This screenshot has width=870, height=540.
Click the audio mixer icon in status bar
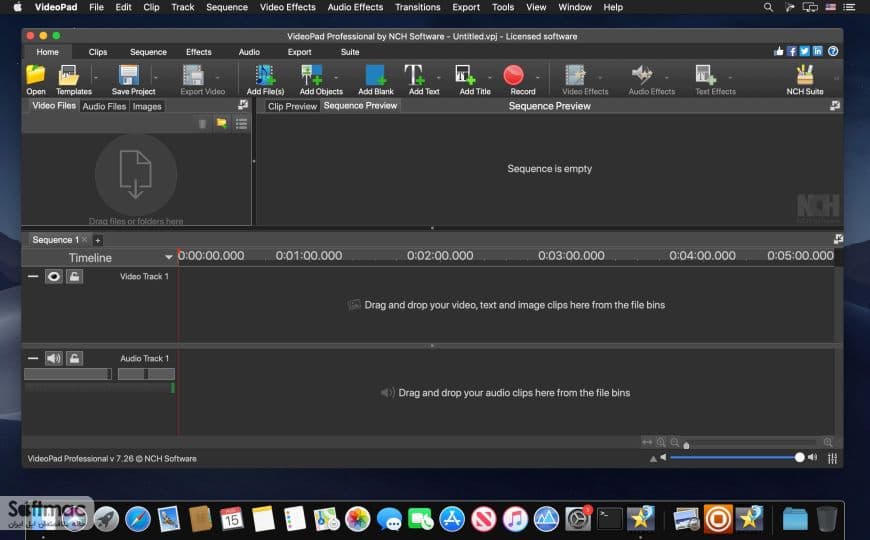[x=832, y=458]
